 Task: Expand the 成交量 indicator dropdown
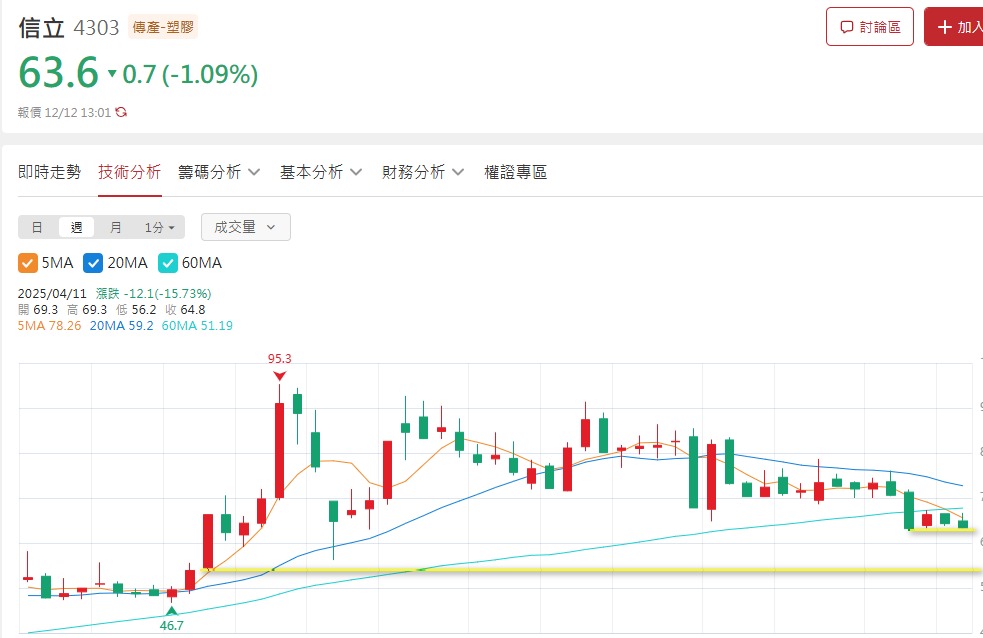pyautogui.click(x=245, y=227)
